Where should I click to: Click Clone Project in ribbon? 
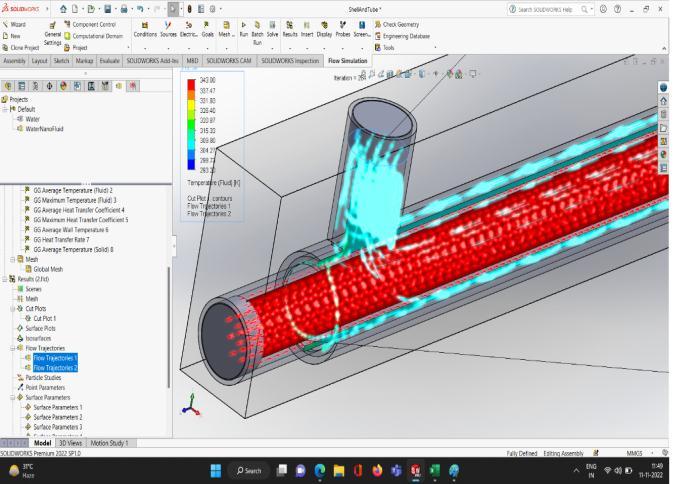click(x=20, y=48)
